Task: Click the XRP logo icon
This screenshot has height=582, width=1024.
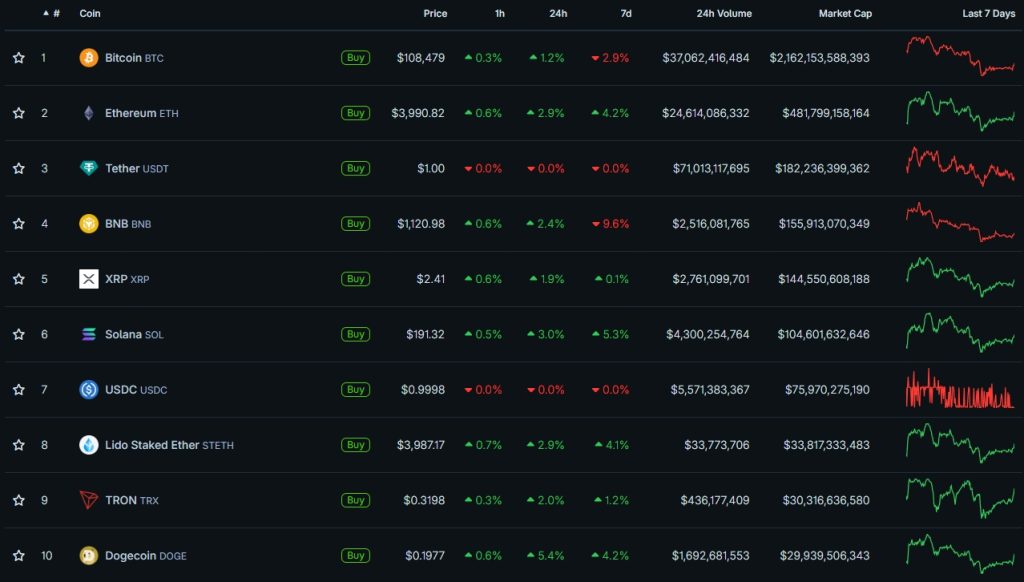Action: (90, 278)
